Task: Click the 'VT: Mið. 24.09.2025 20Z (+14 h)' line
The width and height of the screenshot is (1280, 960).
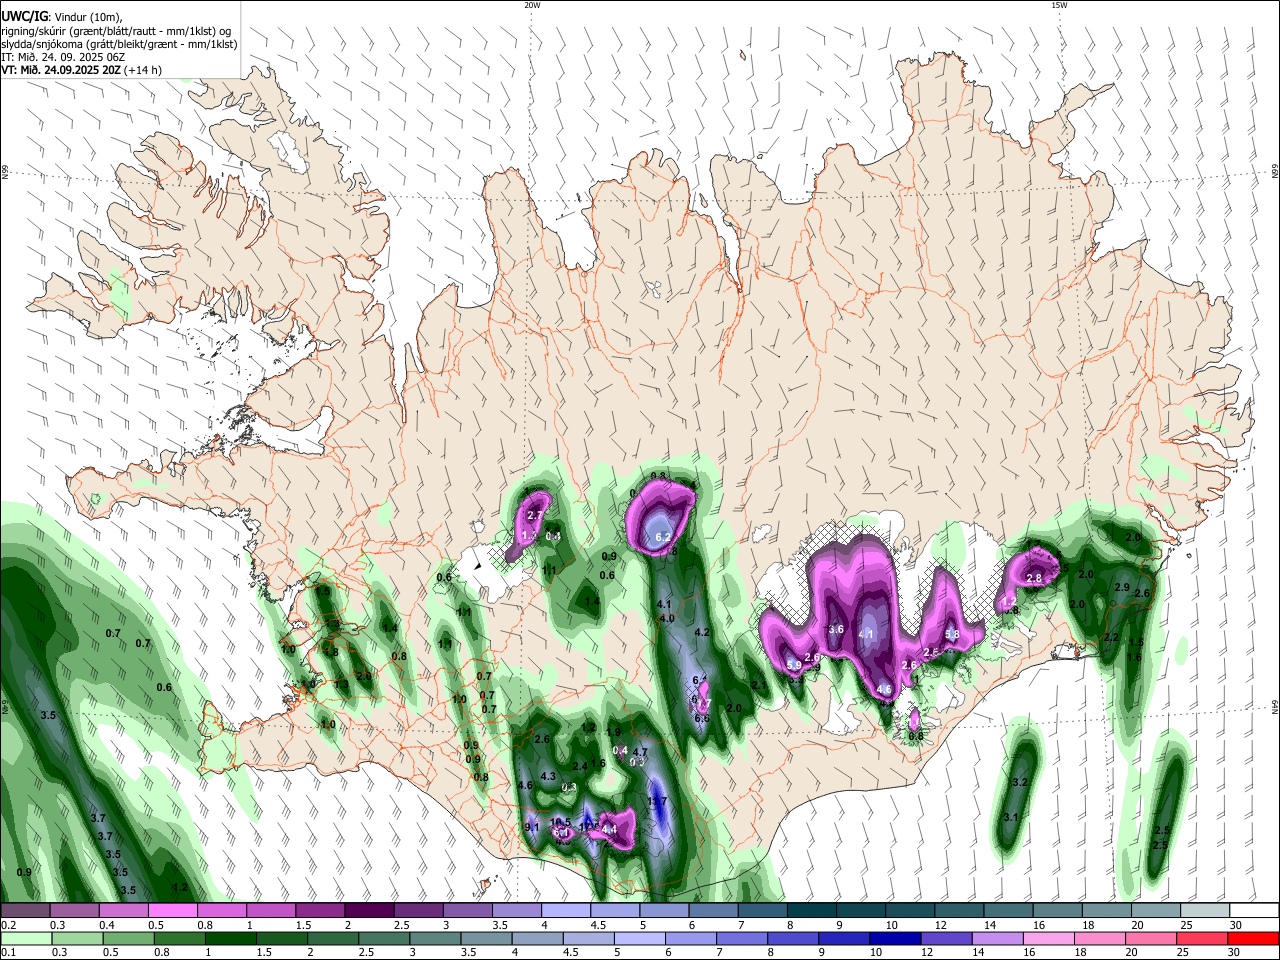Action: 81,70
